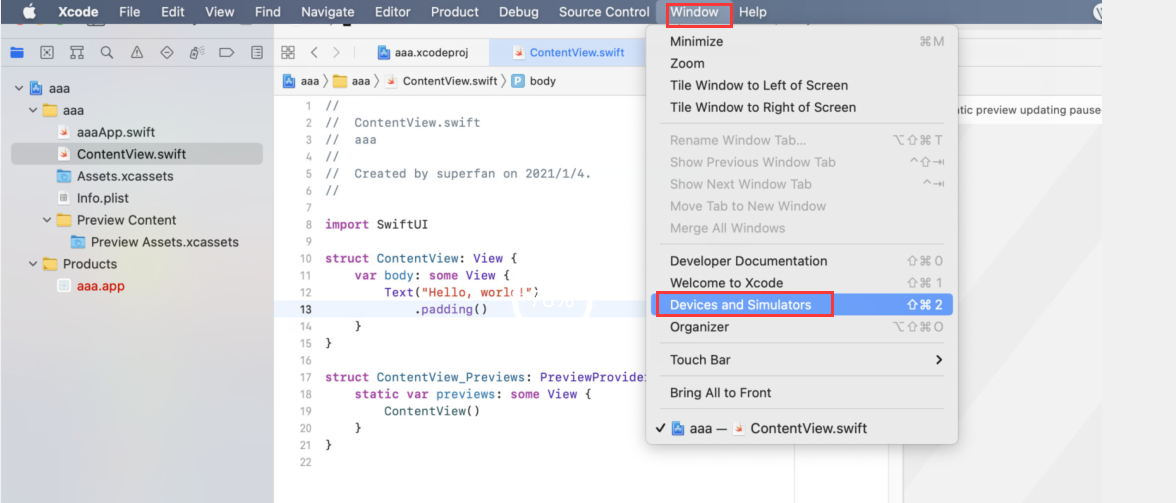
Task: Choose Organizer from the Window menu
Action: click(802, 327)
